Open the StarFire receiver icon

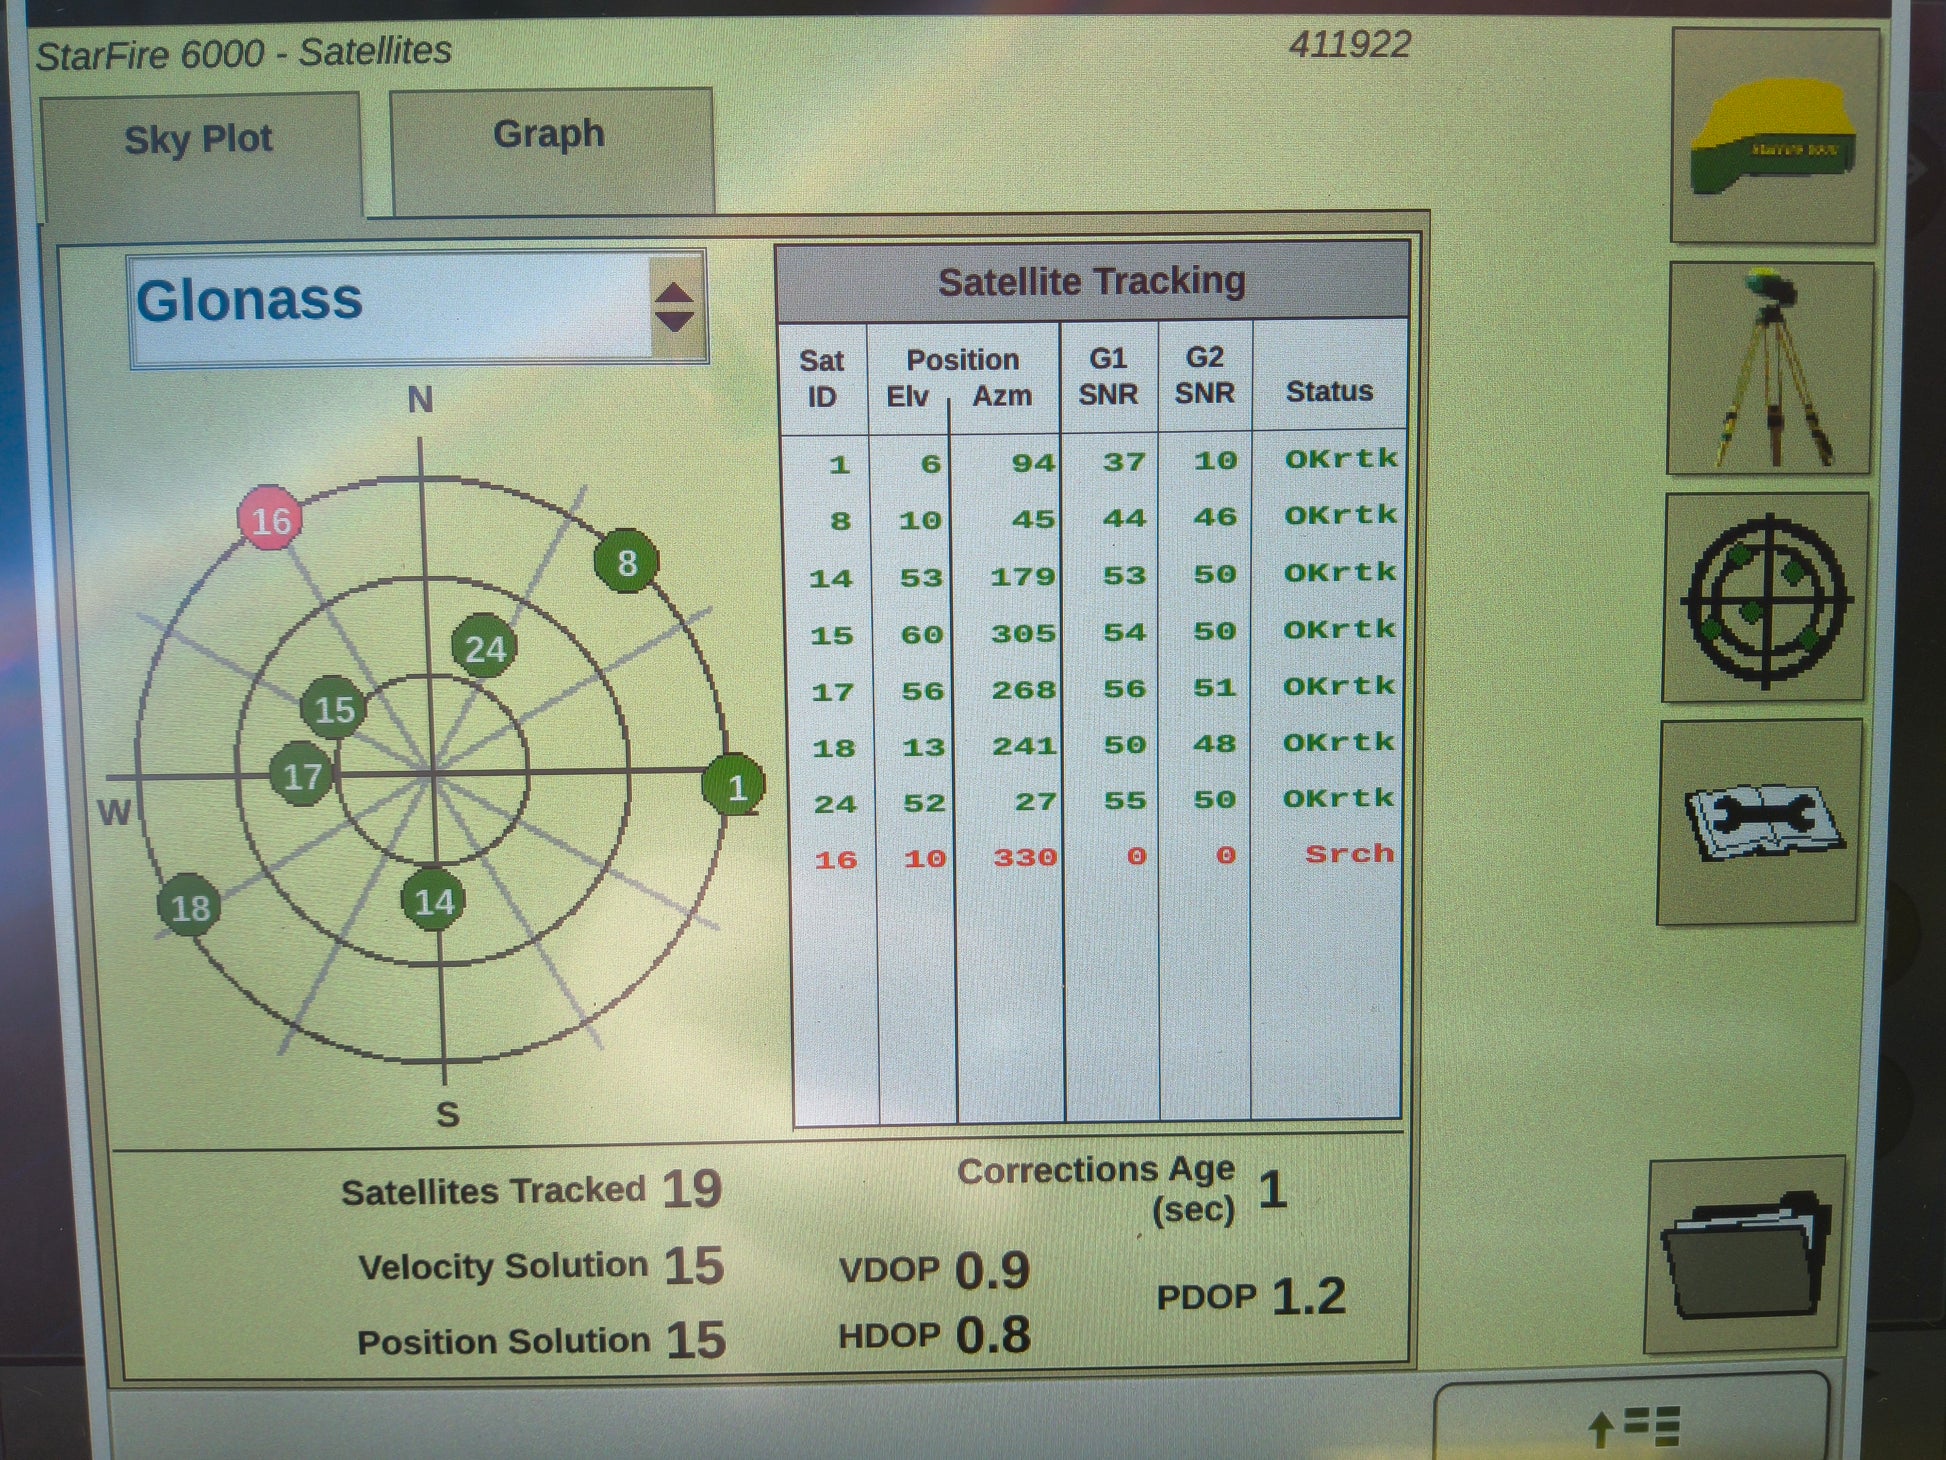coord(1774,137)
